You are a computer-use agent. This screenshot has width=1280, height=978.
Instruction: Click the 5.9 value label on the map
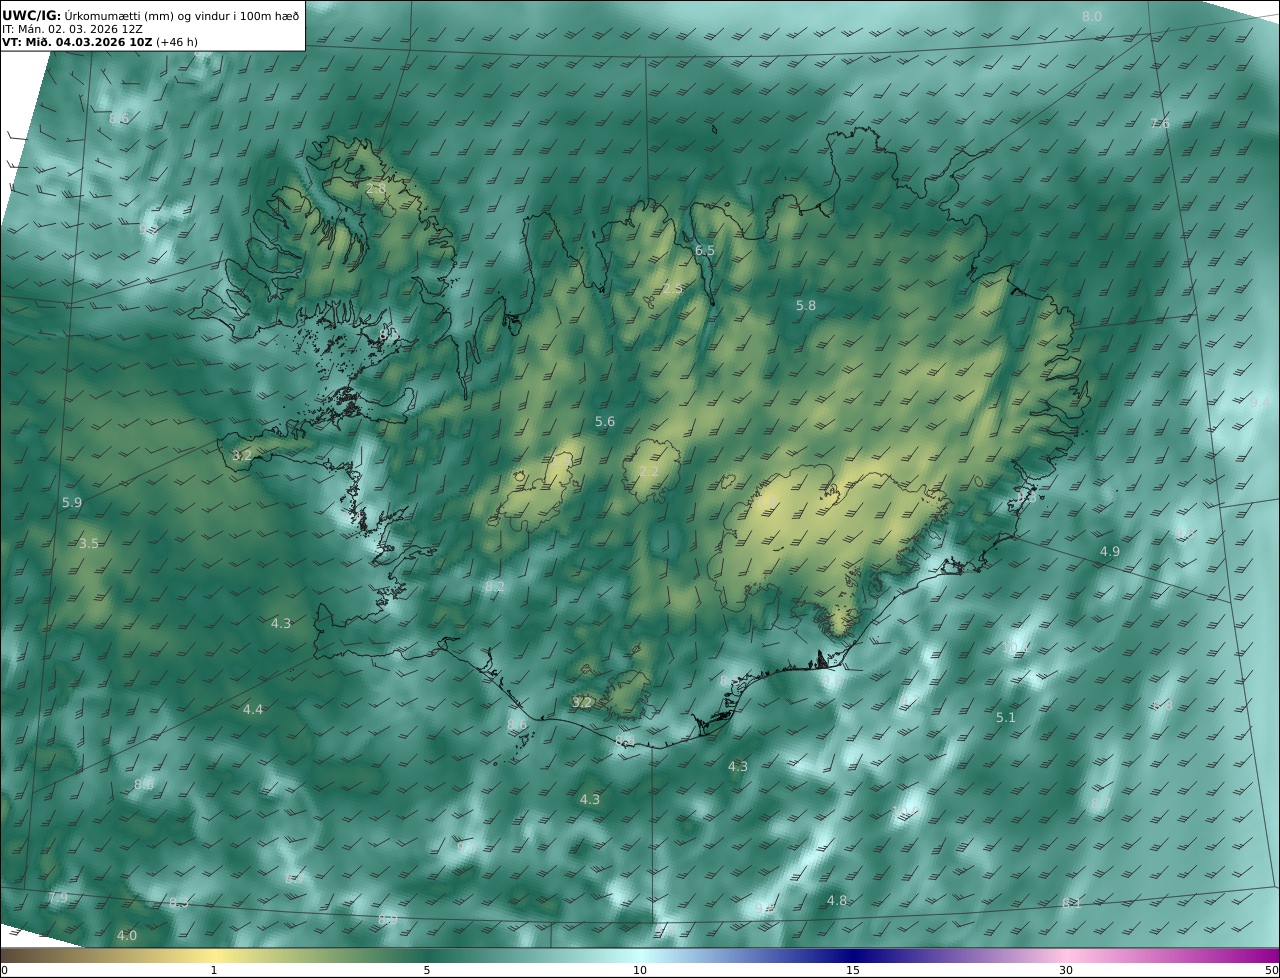point(72,502)
